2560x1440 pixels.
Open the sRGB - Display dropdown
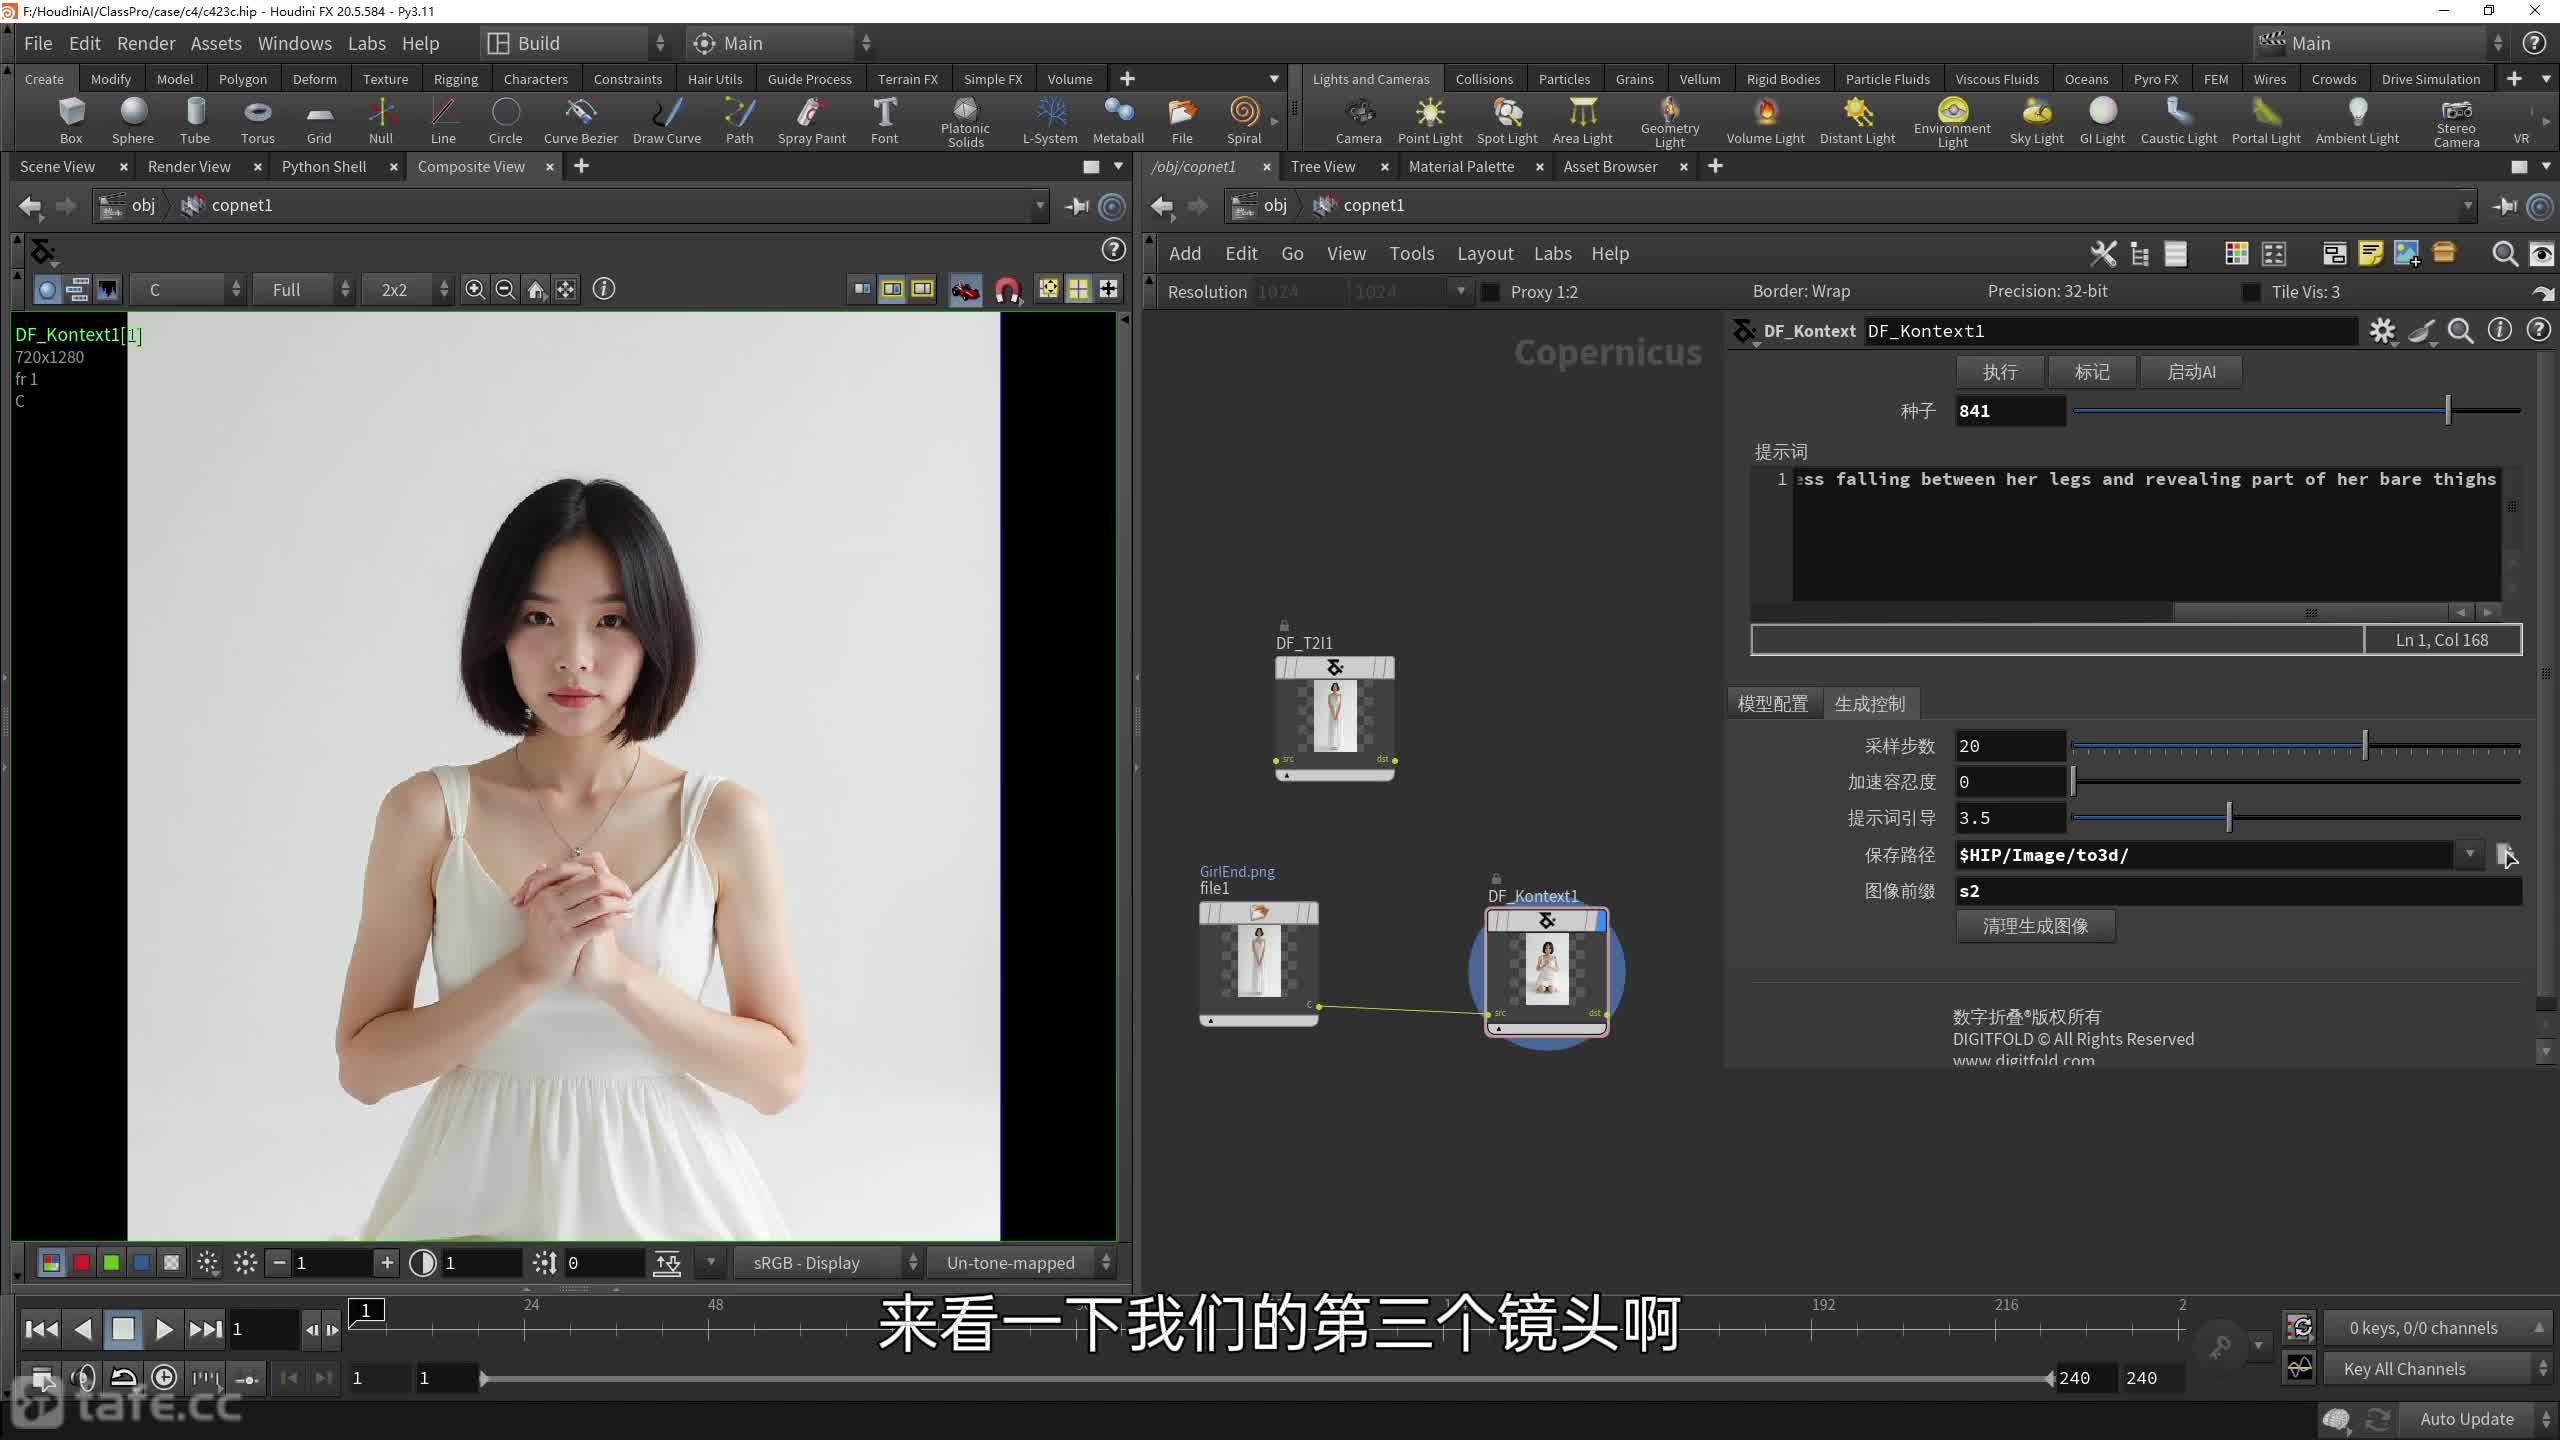826,1263
